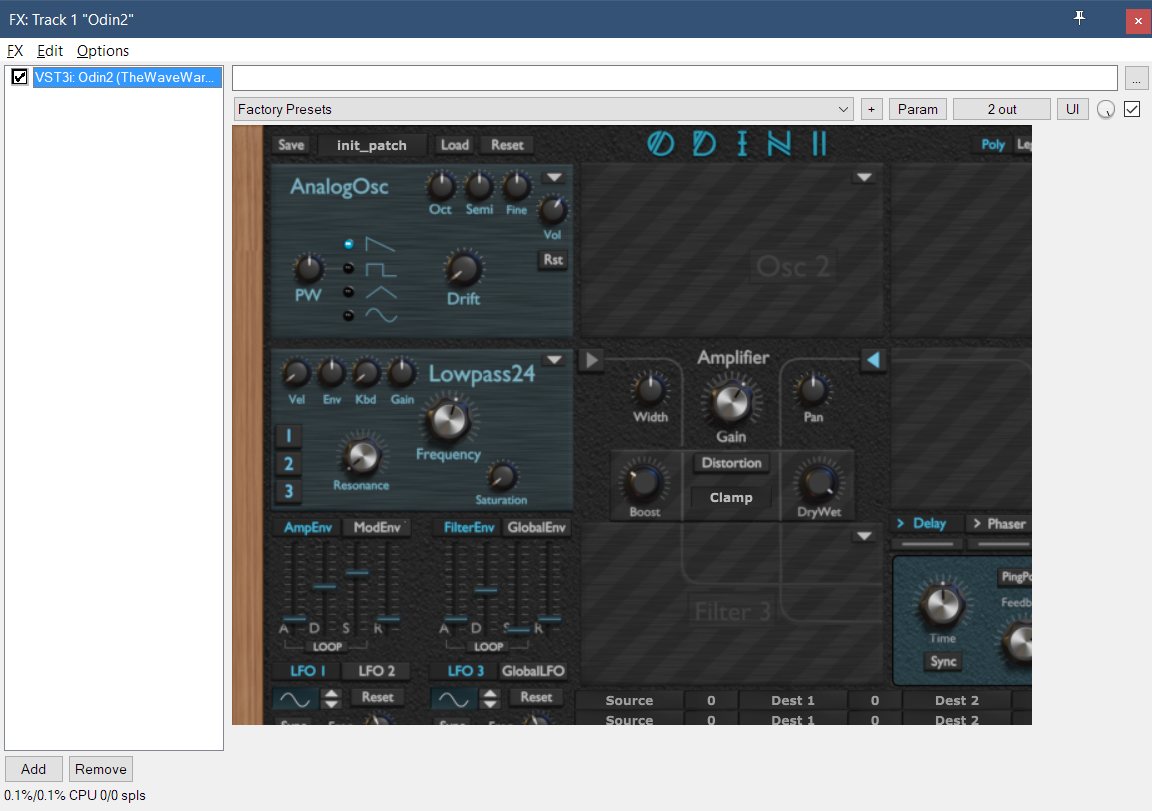
Task: Toggle LOOP under the AmpEnv envelope
Action: [327, 646]
